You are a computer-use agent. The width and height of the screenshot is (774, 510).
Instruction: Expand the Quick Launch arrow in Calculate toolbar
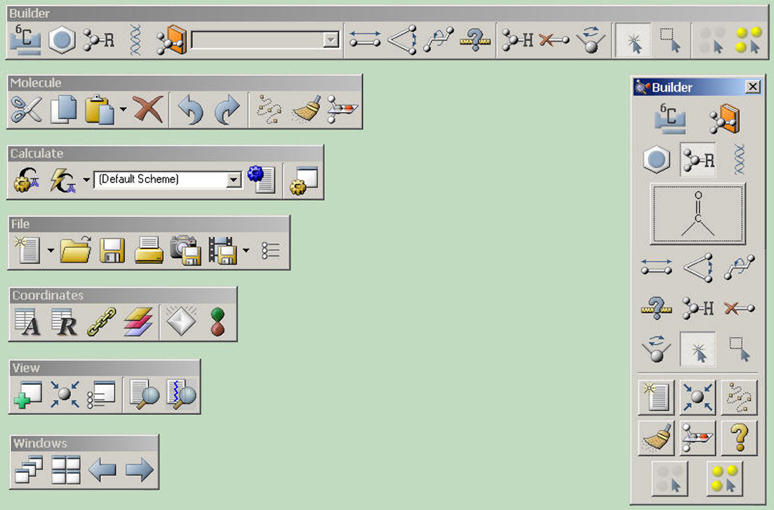pos(86,180)
